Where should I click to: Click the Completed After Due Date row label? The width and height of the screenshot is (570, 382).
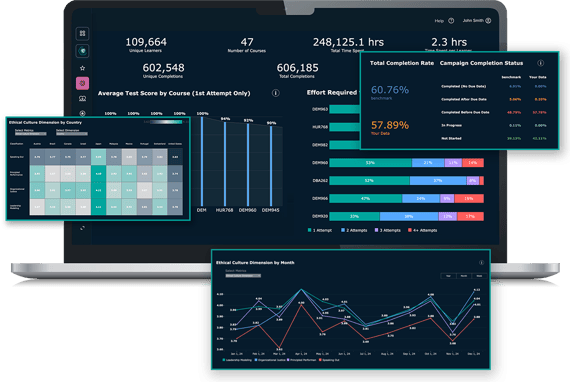point(464,99)
